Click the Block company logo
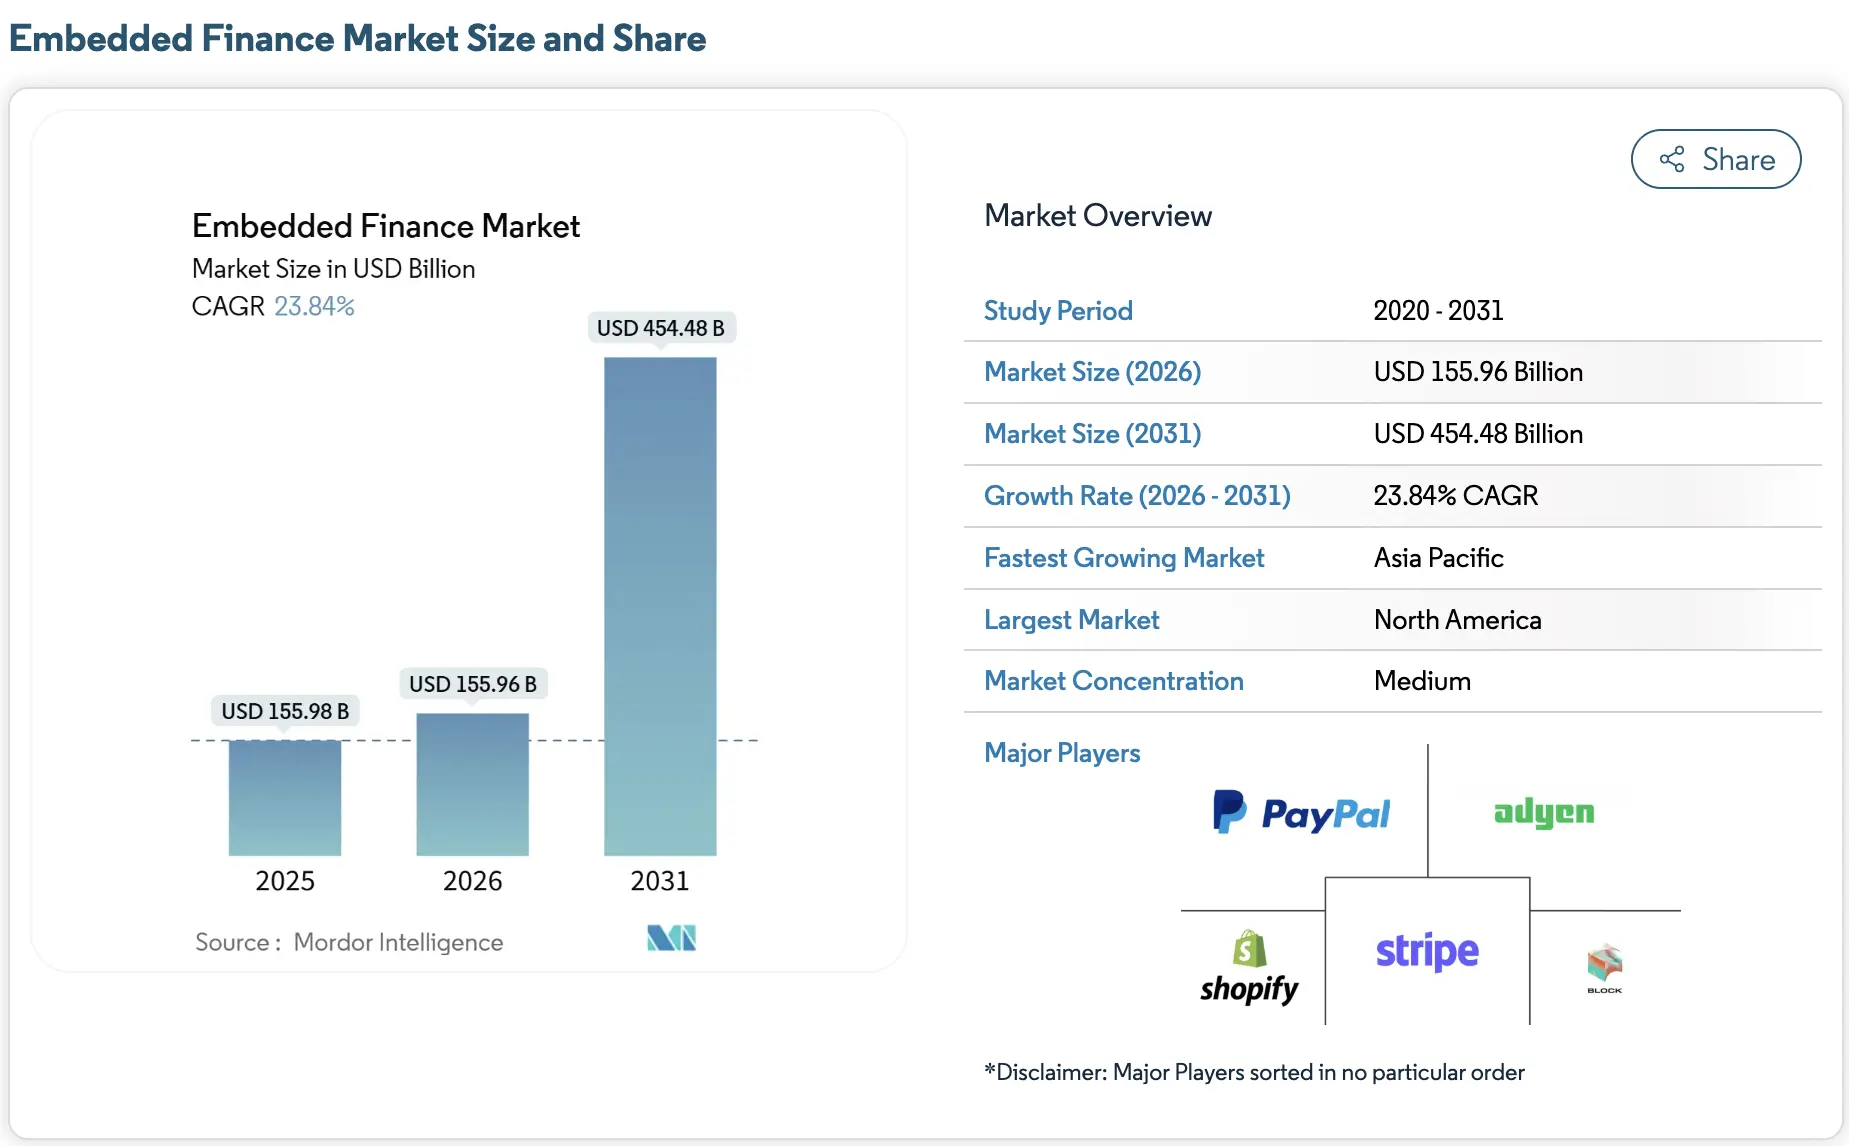This screenshot has width=1849, height=1146. point(1604,965)
